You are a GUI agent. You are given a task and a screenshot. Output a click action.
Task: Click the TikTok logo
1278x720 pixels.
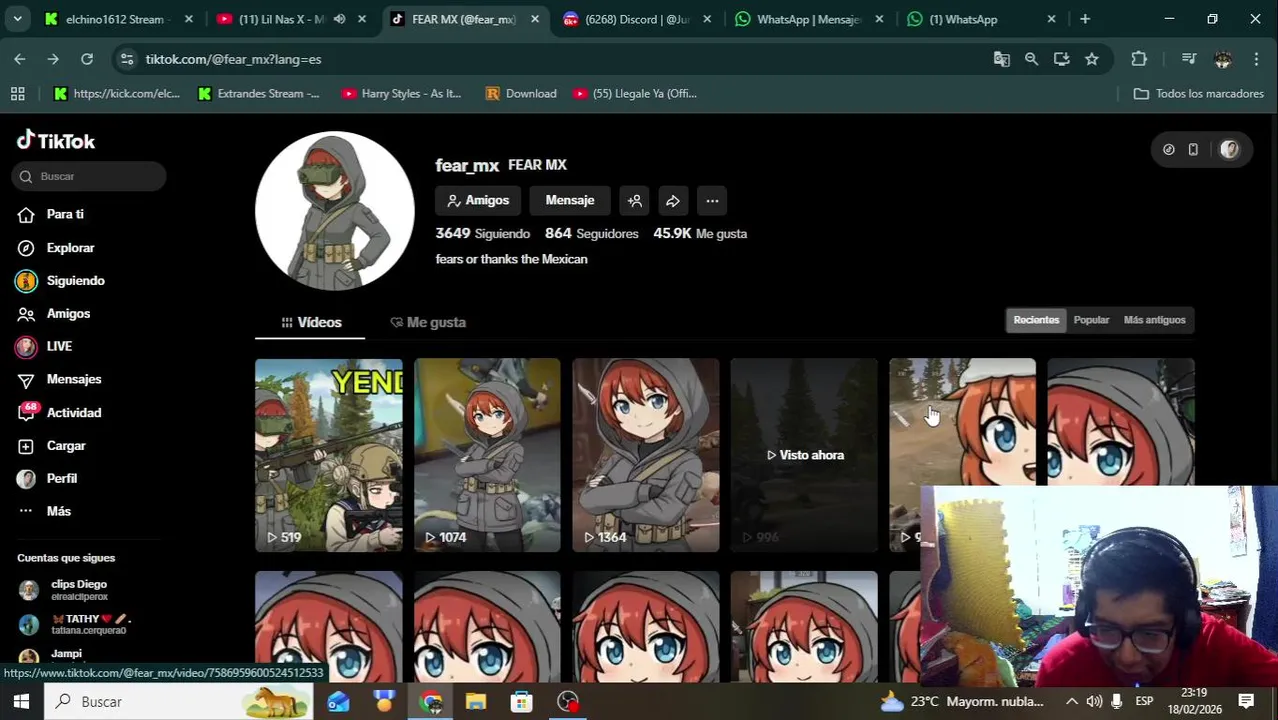point(56,141)
